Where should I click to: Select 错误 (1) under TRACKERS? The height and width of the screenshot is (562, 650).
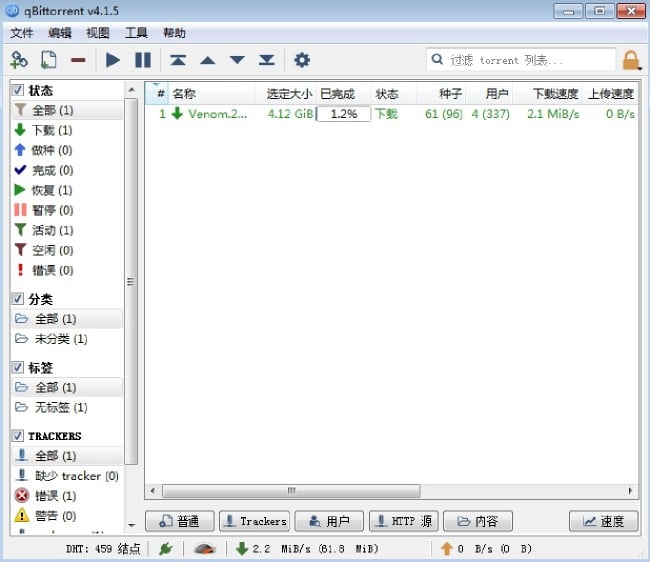tap(68, 496)
